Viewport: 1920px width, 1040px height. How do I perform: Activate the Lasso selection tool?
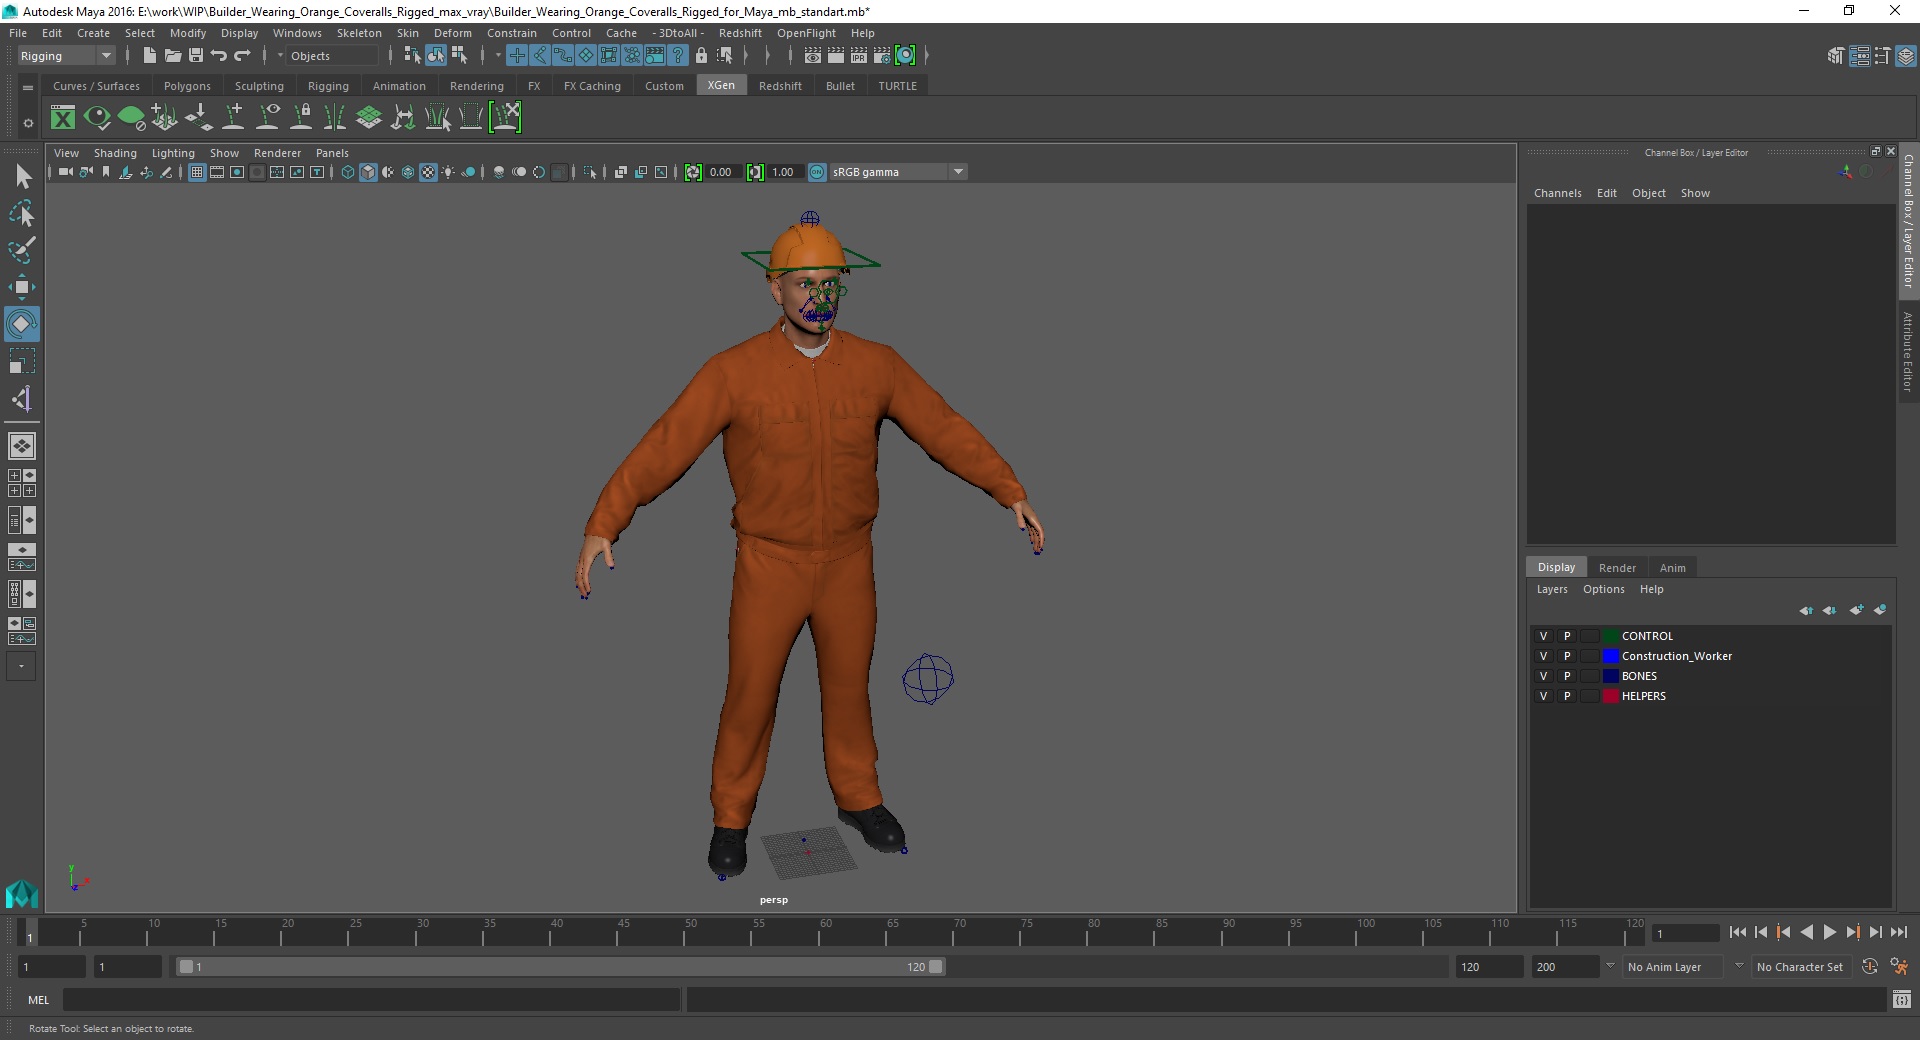(x=22, y=213)
